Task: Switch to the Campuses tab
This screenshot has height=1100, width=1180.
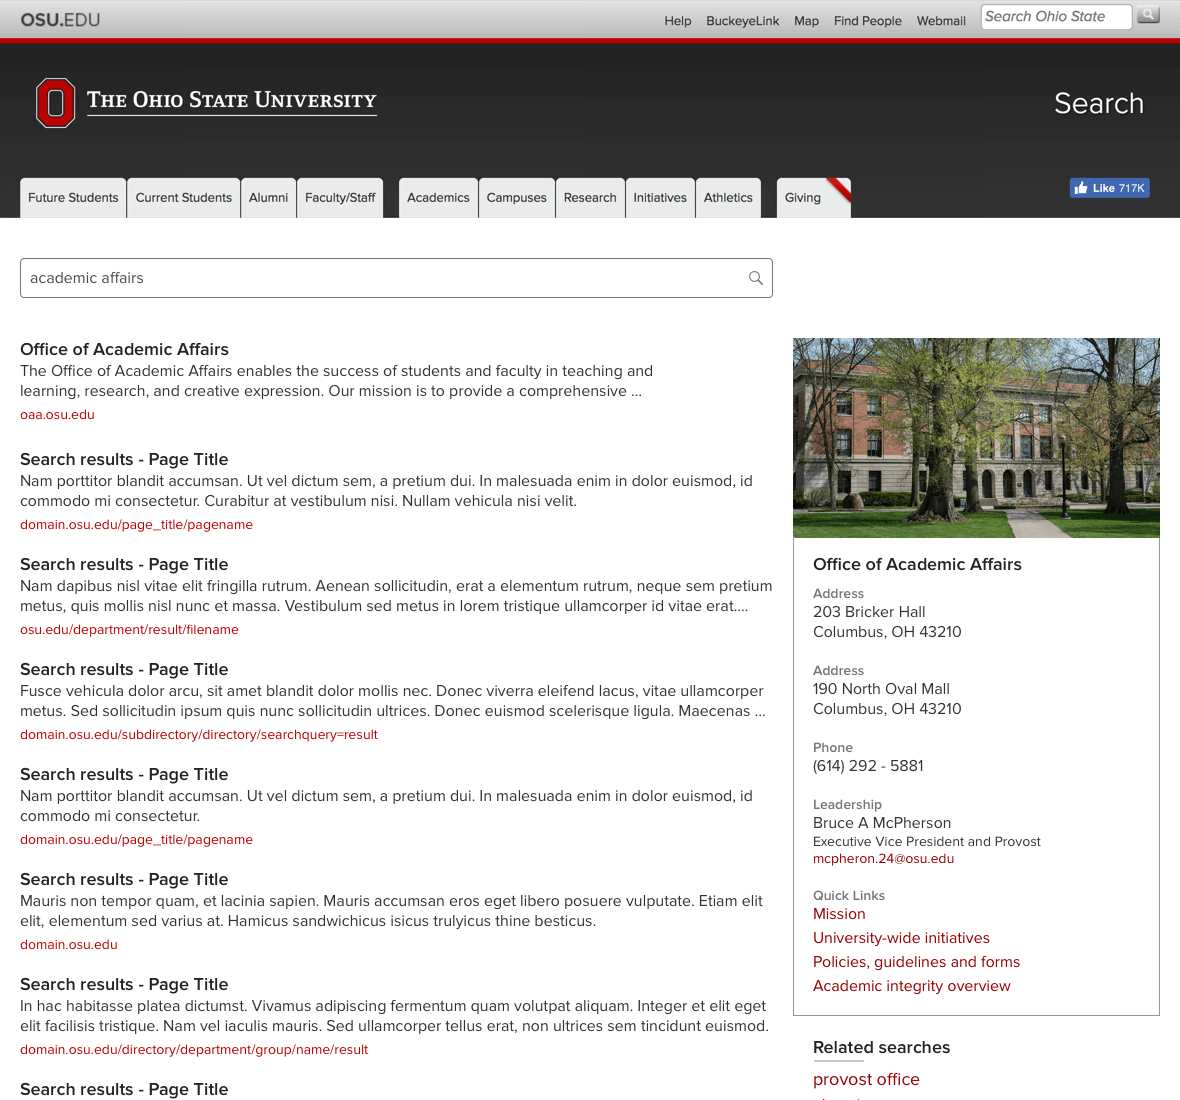Action: point(516,198)
